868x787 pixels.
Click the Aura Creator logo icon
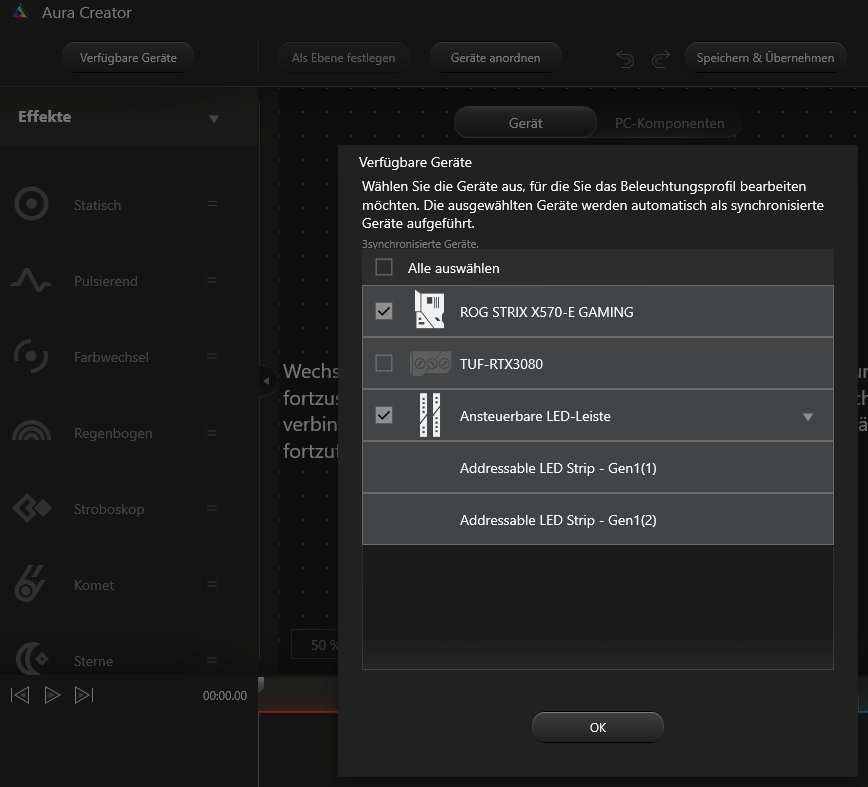[20, 12]
